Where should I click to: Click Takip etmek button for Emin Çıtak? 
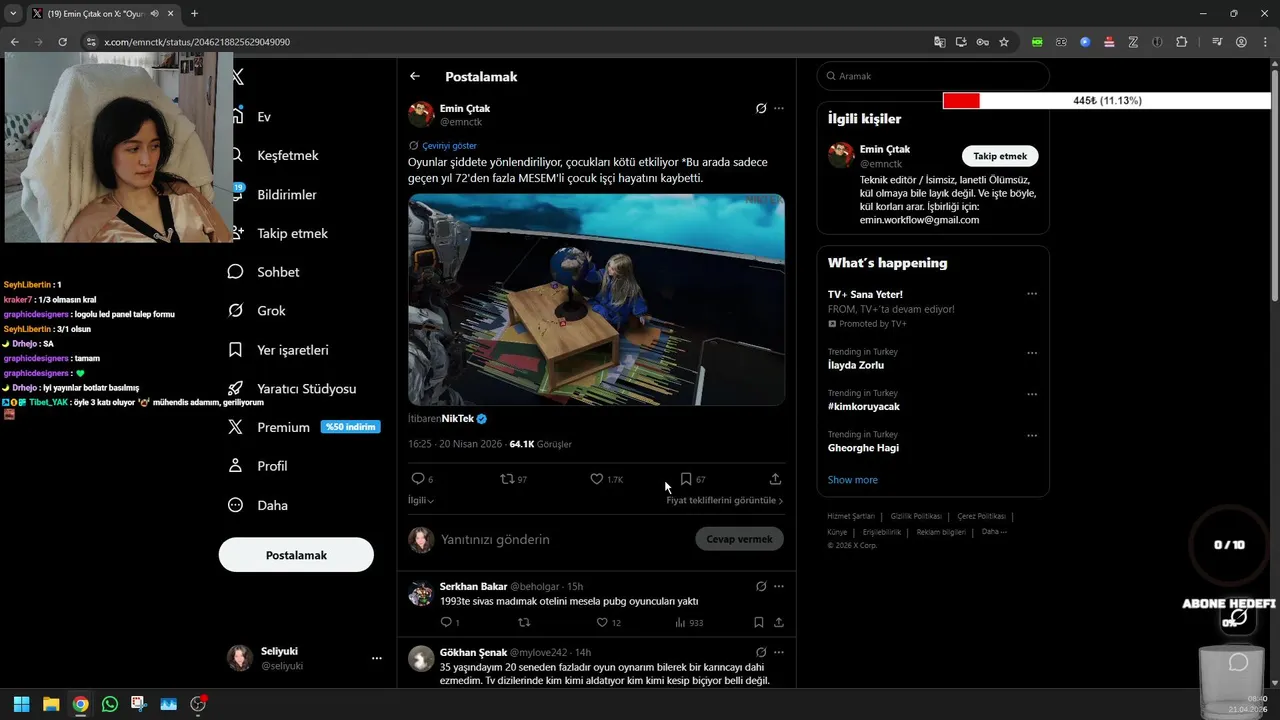[1000, 156]
